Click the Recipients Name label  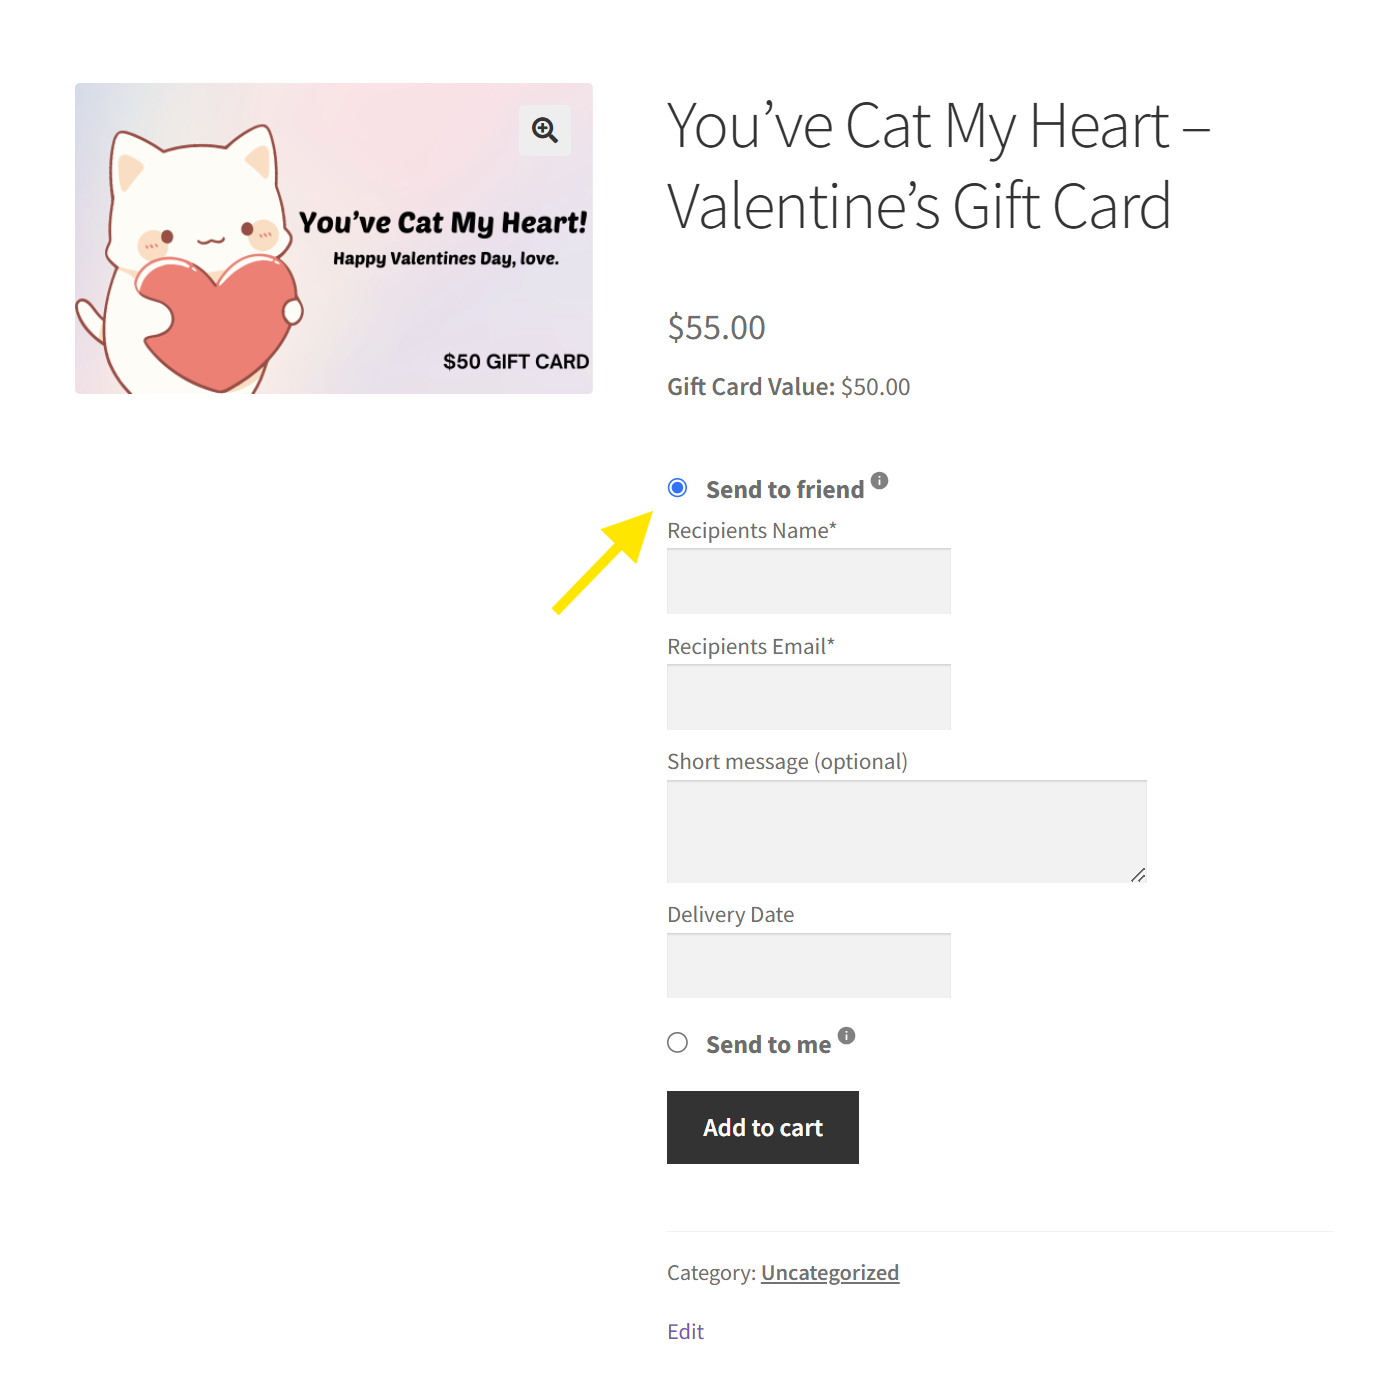[752, 530]
